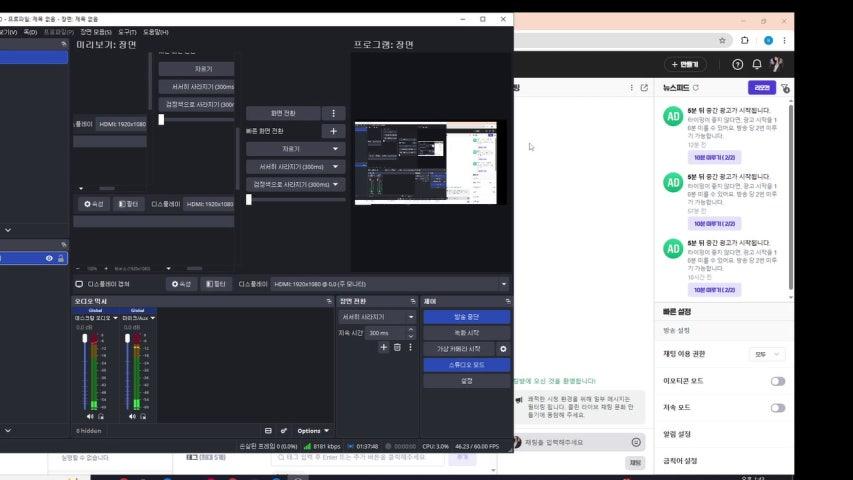Open the 알림 설정 item in quick settings

pos(677,434)
